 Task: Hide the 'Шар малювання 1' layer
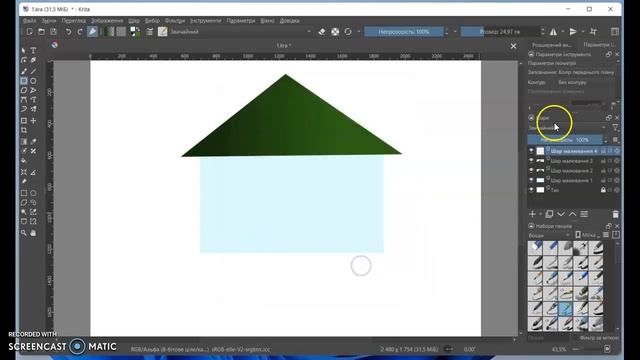531,180
